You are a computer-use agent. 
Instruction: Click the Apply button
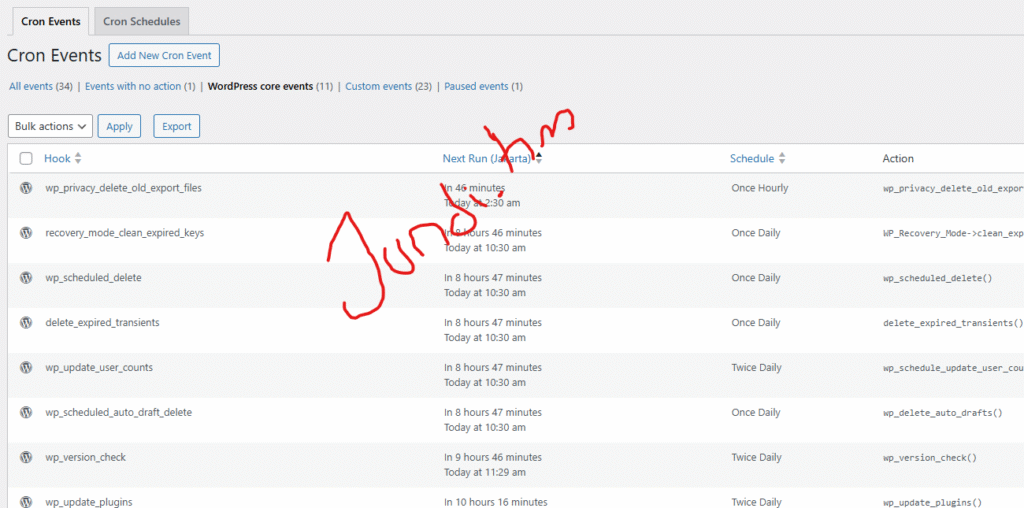[x=120, y=126]
